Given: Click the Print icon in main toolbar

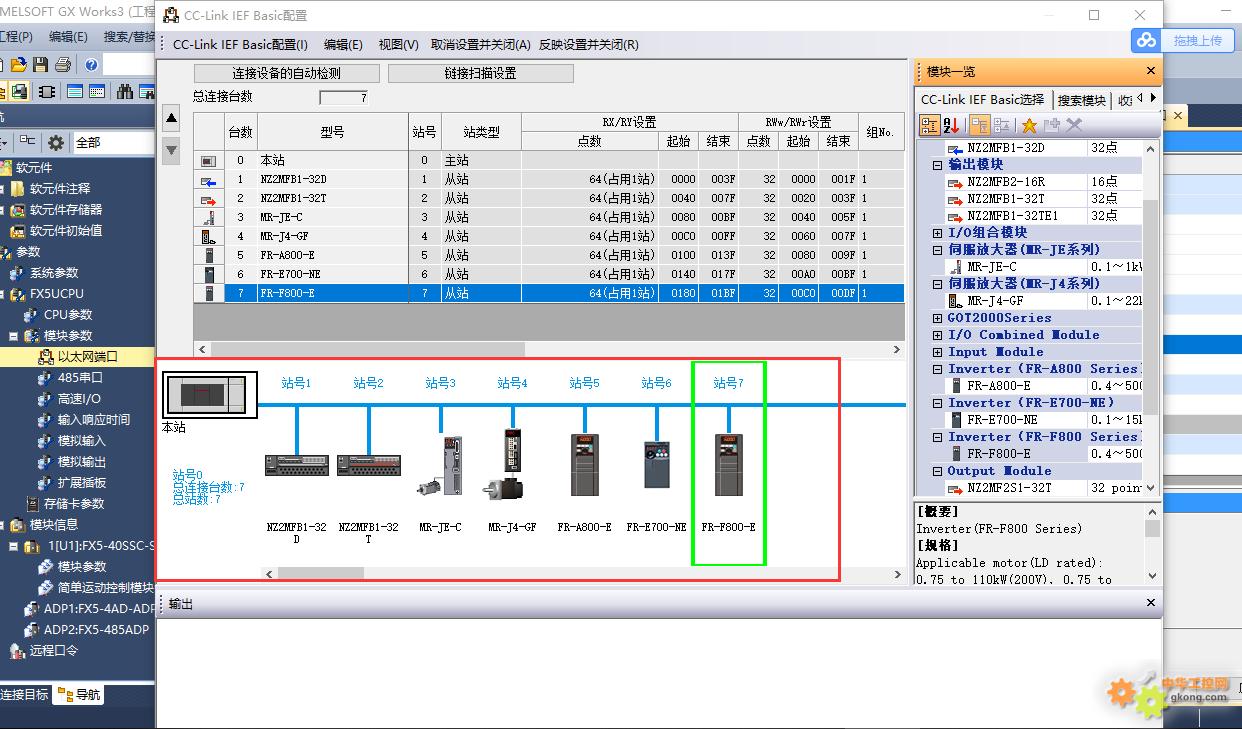Looking at the screenshot, I should (x=62, y=64).
